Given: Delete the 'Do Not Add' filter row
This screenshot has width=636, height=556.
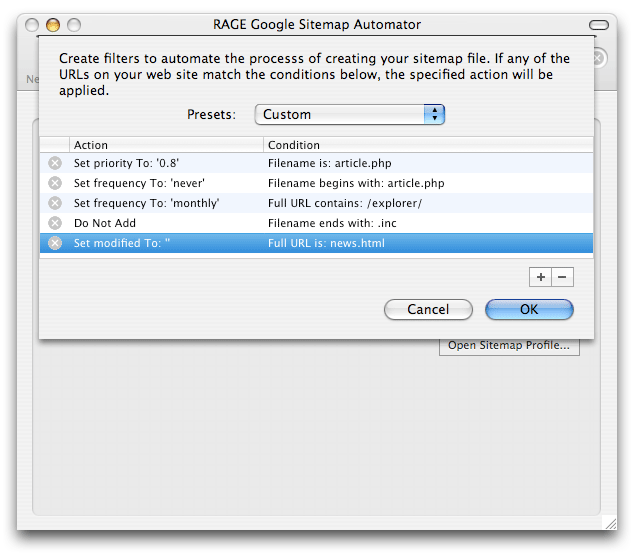Looking at the screenshot, I should point(55,223).
